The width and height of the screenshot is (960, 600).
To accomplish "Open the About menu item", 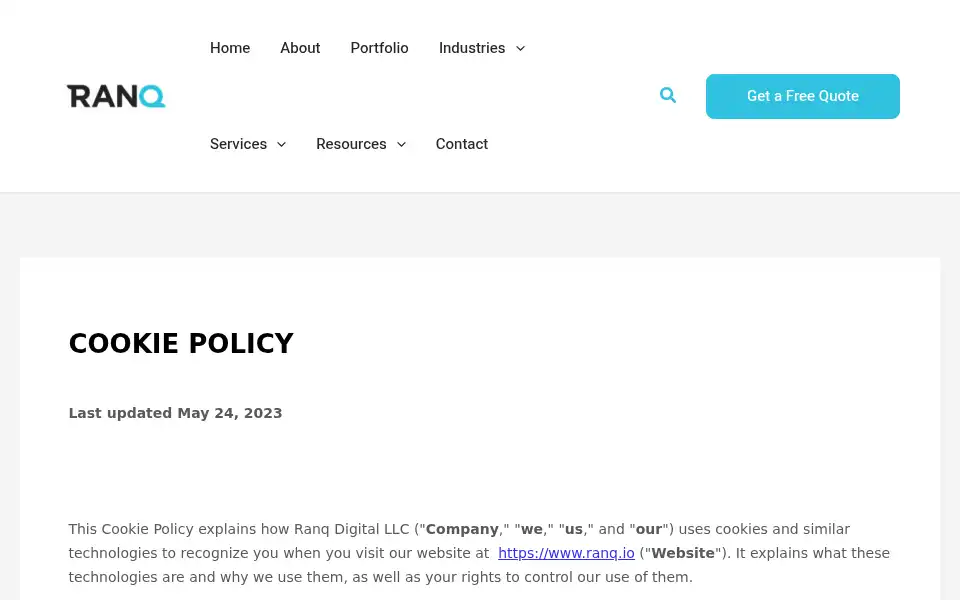I will 300,48.
